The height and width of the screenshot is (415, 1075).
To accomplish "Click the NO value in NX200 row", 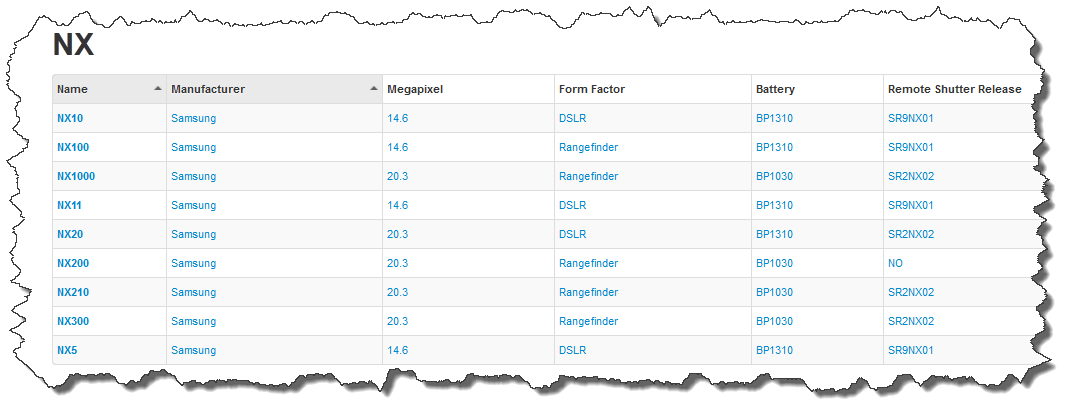I will pos(895,263).
